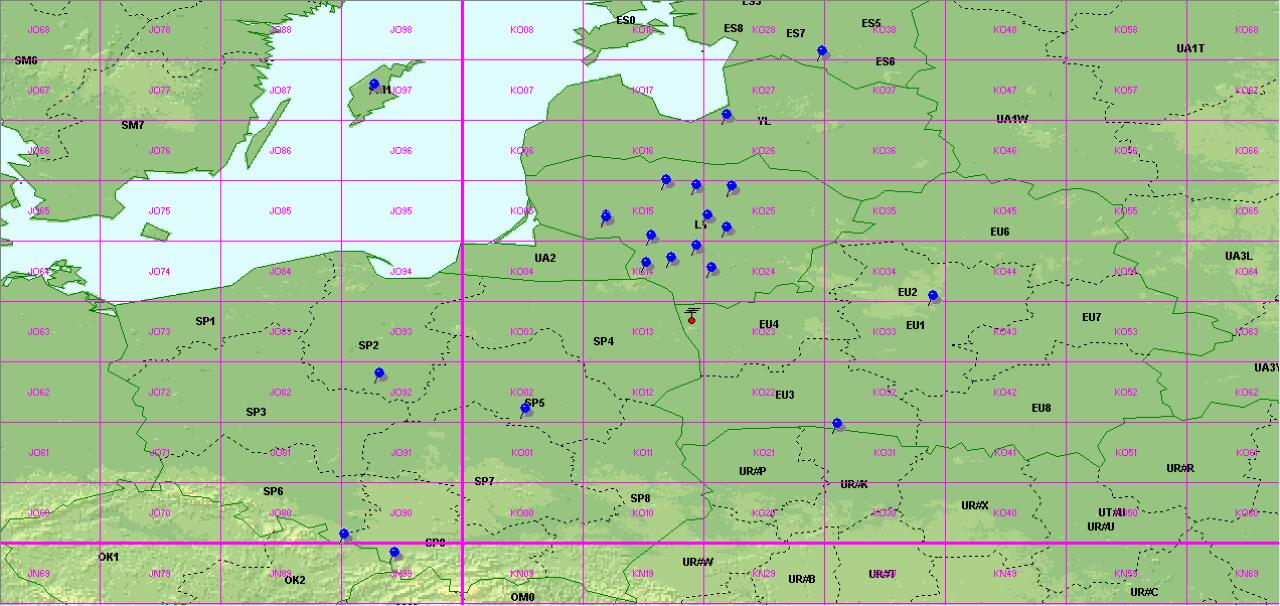Select the UA1W region label
1280x606 pixels.
click(x=1012, y=119)
